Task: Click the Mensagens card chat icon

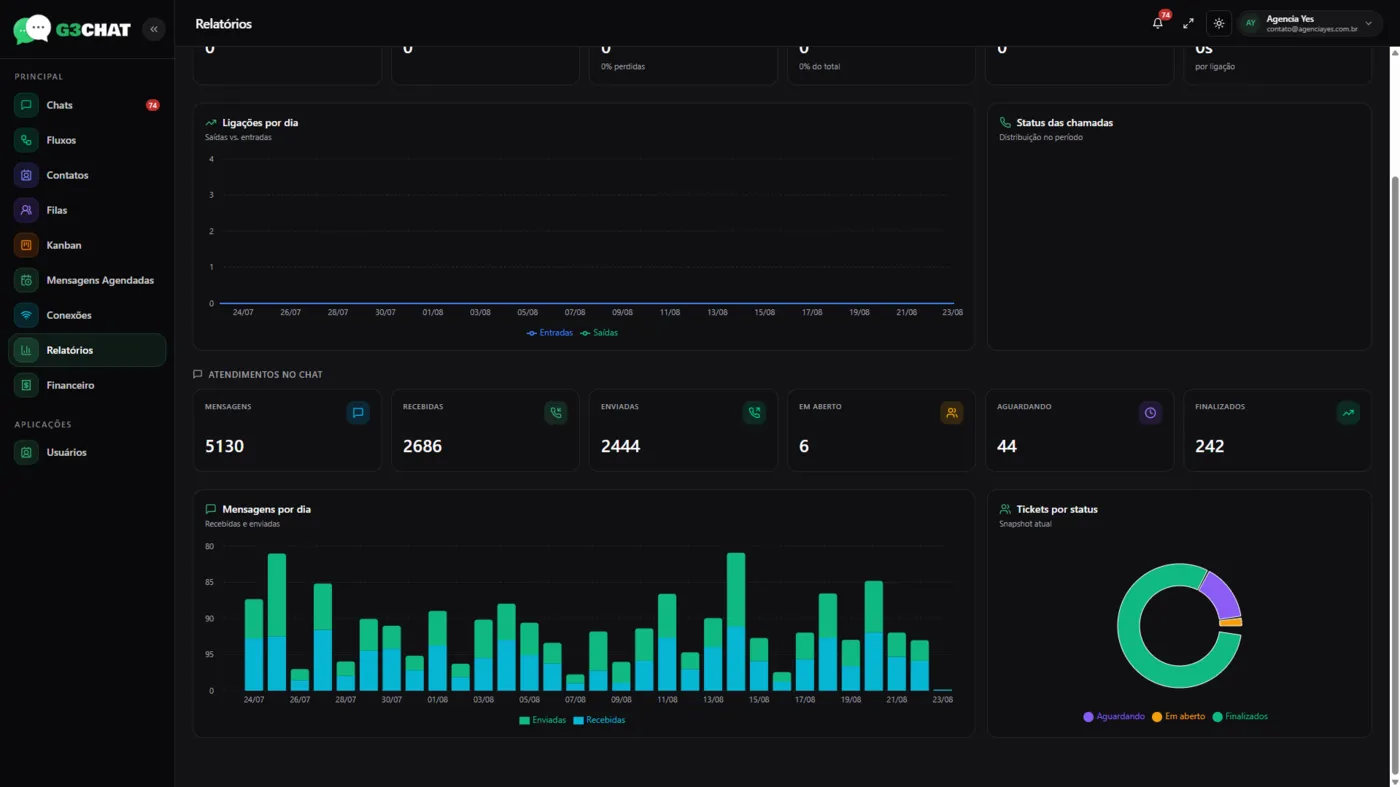Action: point(358,413)
